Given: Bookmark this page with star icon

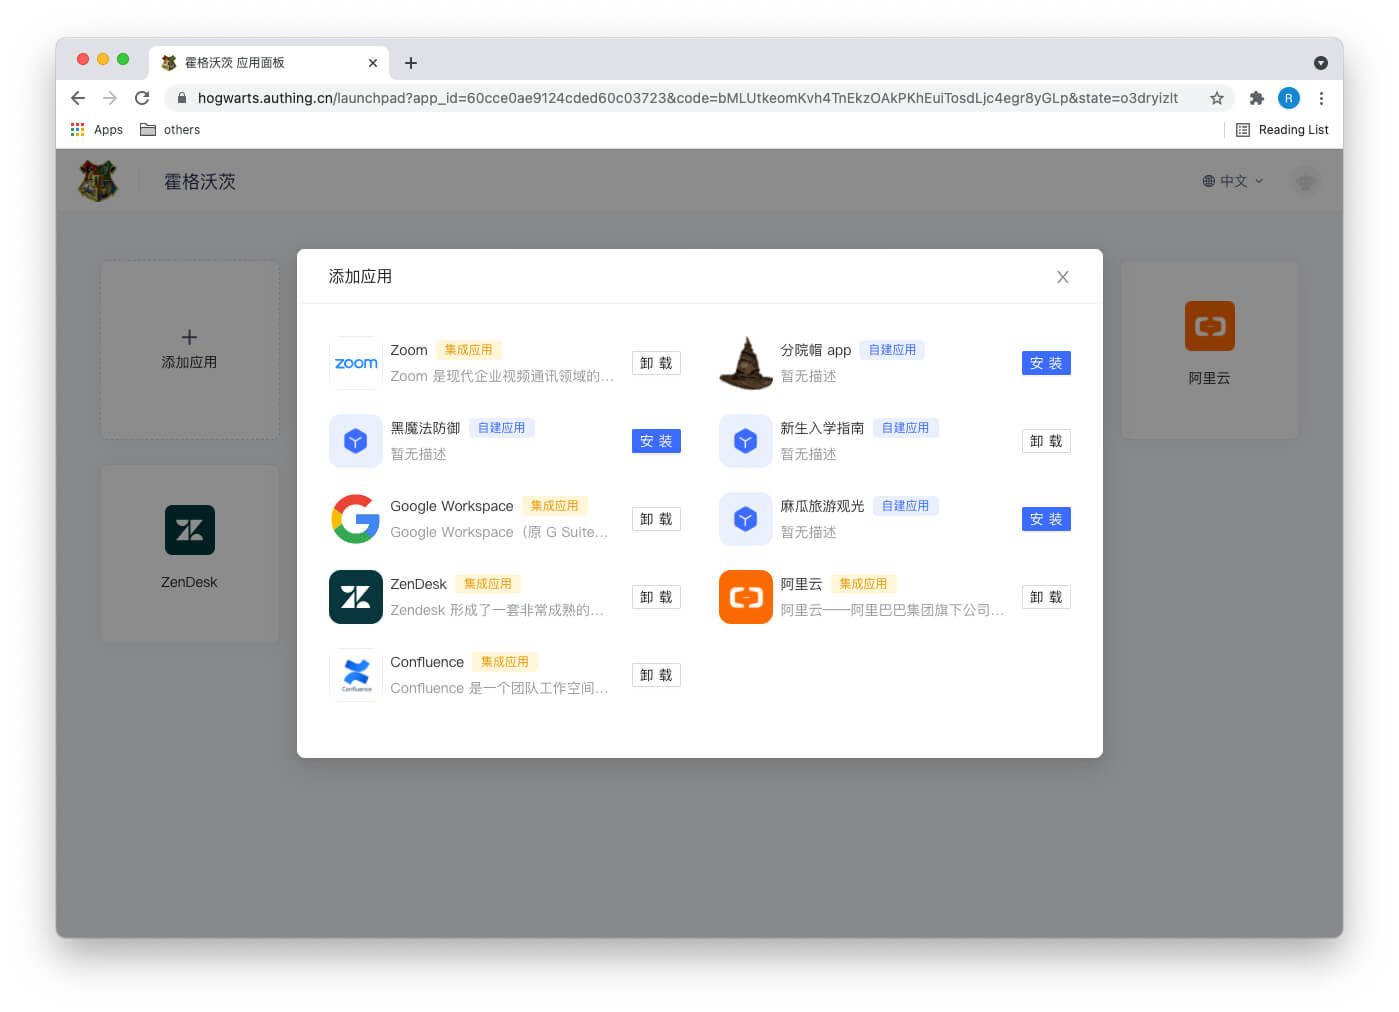Looking at the screenshot, I should (1217, 98).
